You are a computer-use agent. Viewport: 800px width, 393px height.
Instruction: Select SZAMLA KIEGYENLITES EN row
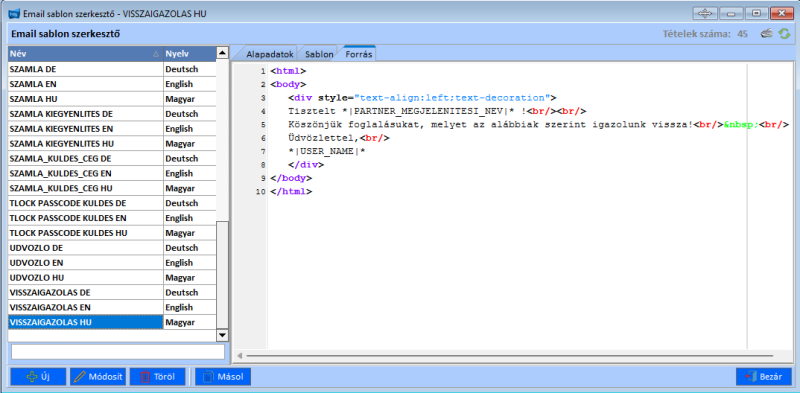[112, 129]
